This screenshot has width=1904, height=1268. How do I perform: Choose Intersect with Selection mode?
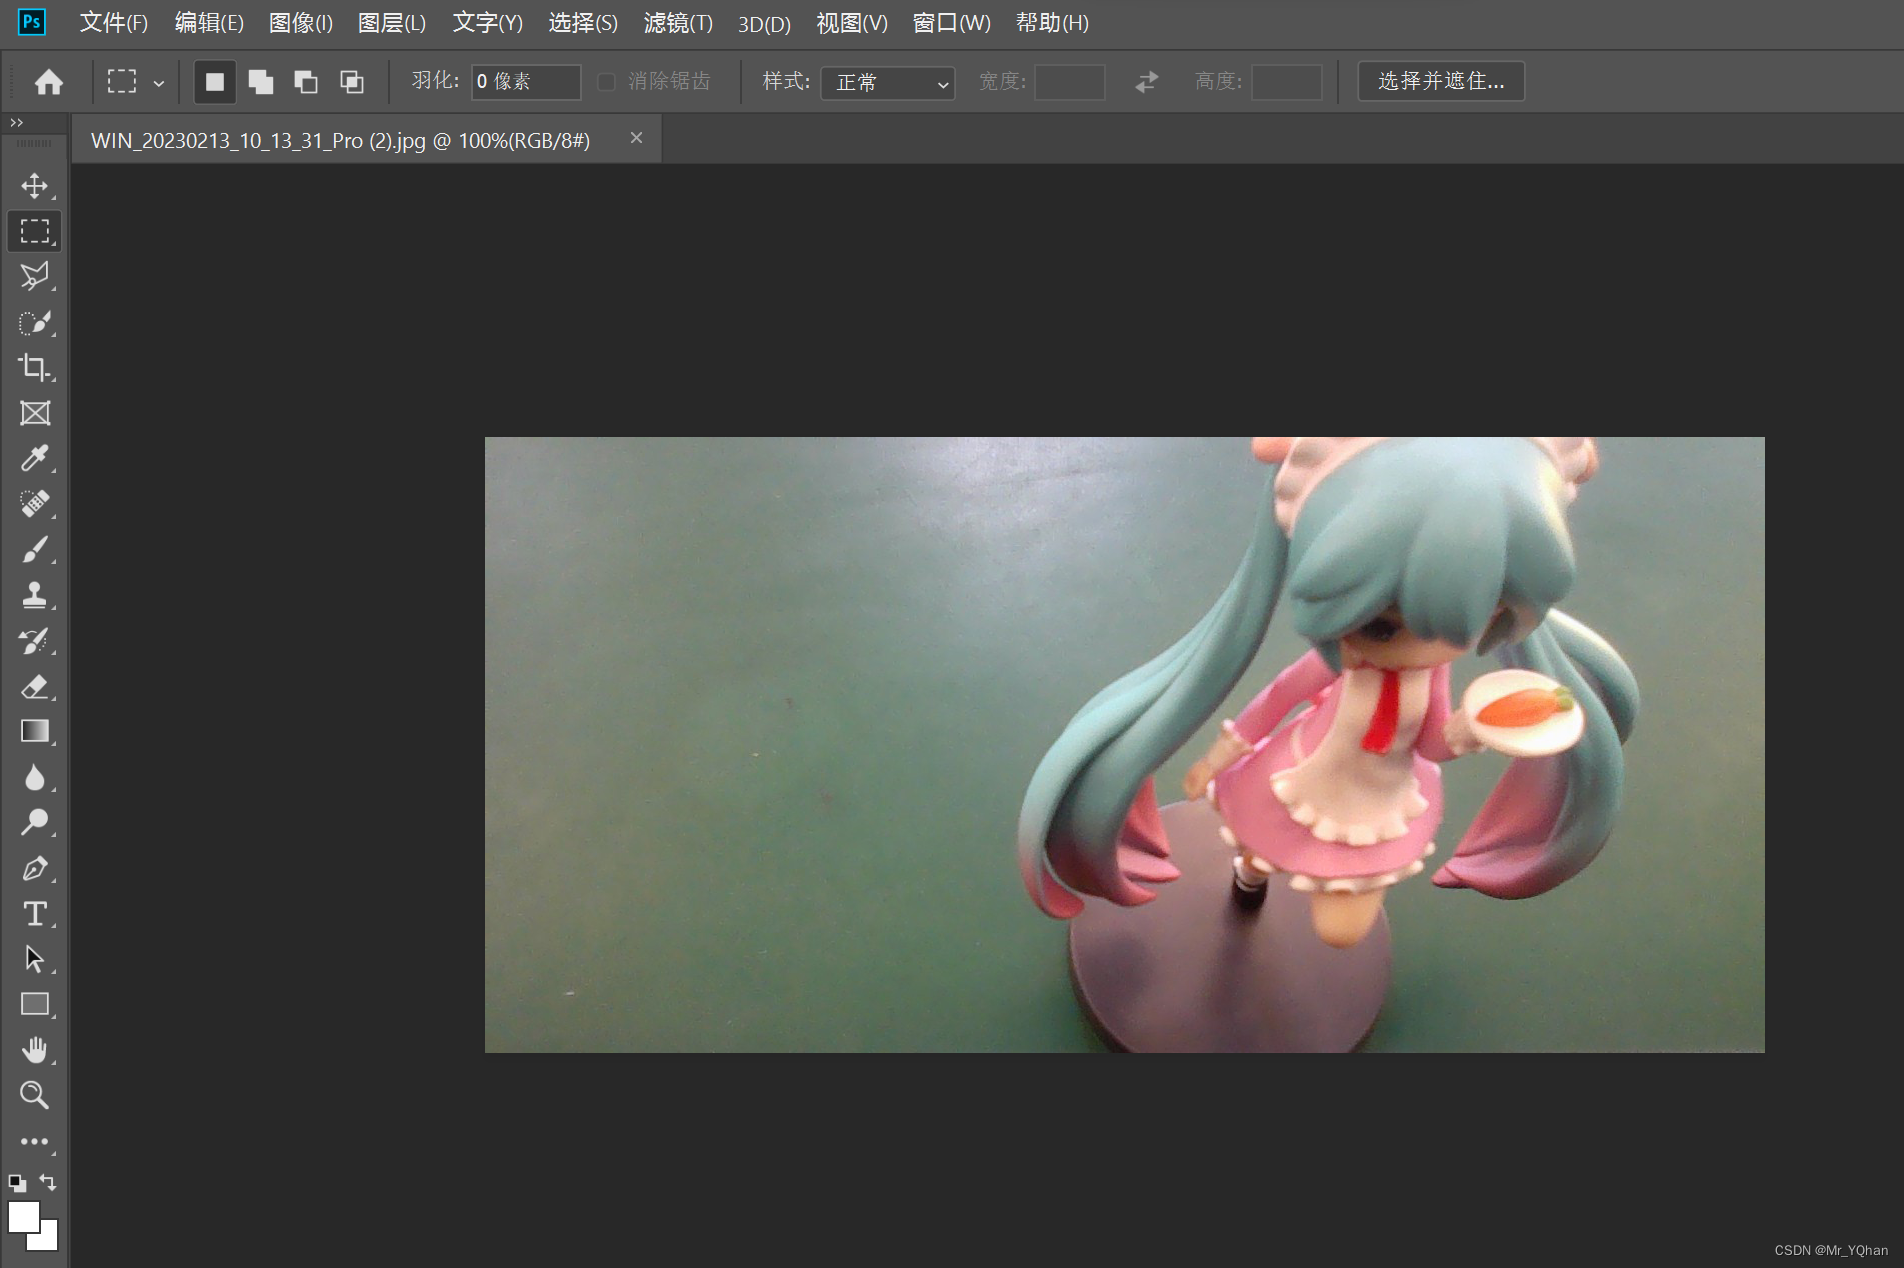(352, 82)
